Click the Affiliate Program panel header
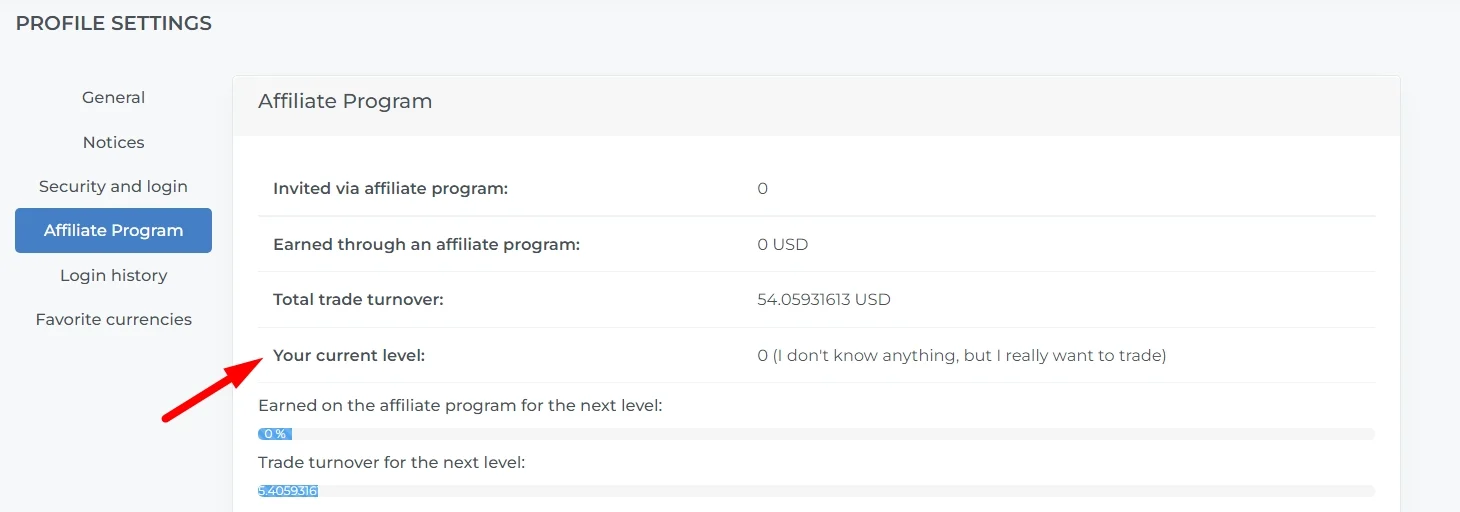 pyautogui.click(x=345, y=101)
